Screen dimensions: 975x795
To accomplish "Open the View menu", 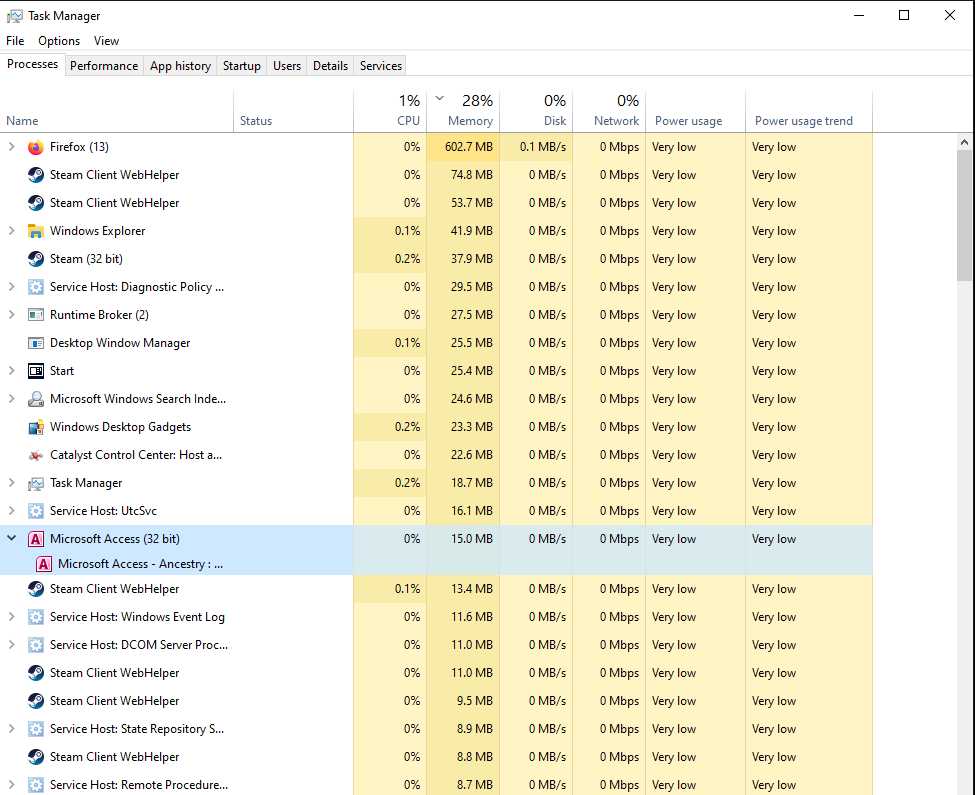I will tap(106, 41).
